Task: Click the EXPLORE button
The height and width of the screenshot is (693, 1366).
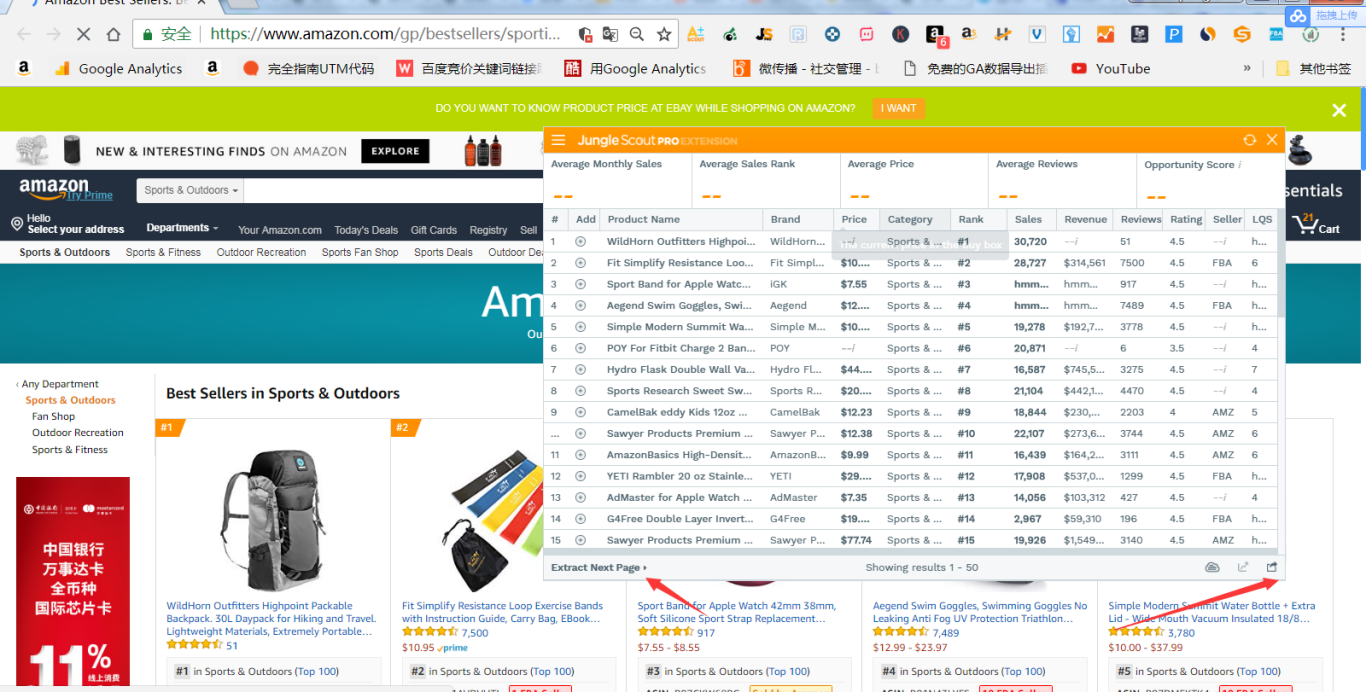Action: 395,151
